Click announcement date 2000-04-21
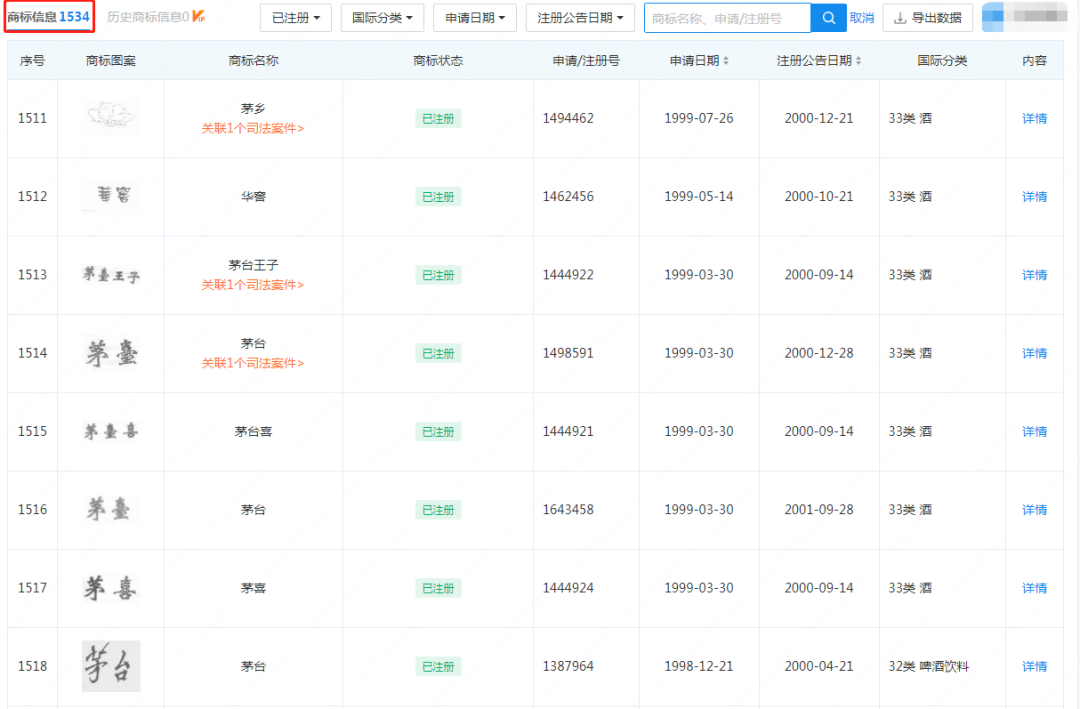The width and height of the screenshot is (1080, 709). tap(819, 666)
